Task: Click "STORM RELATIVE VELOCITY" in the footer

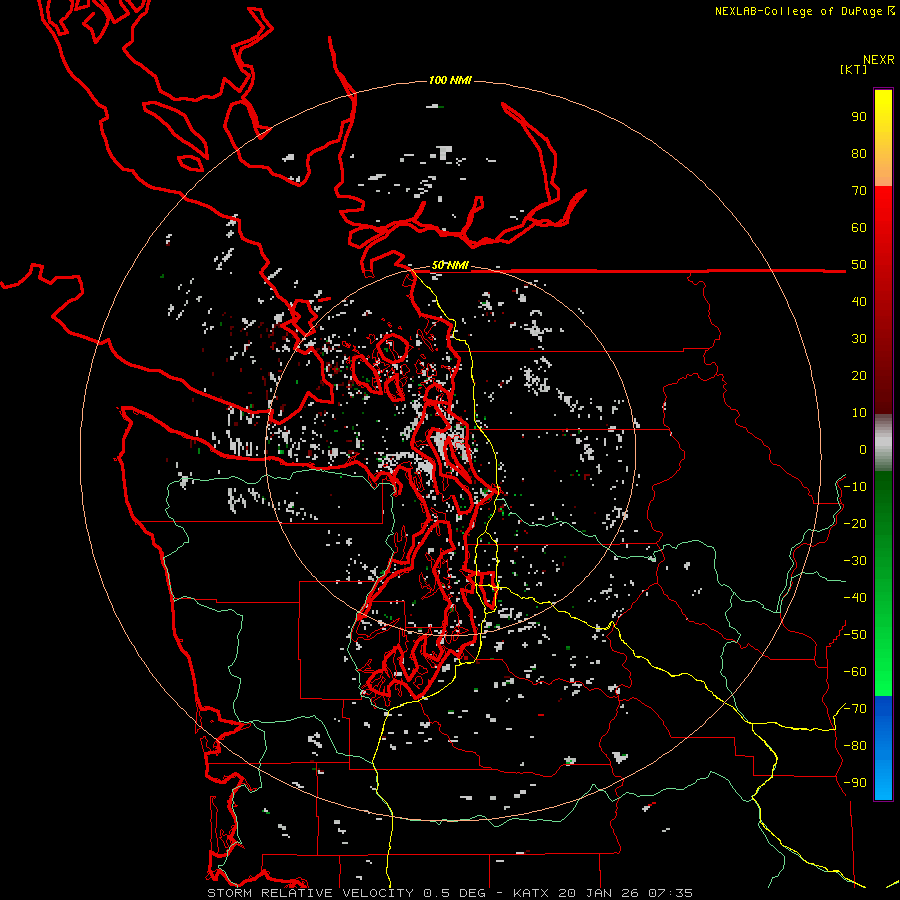Action: [x=310, y=893]
